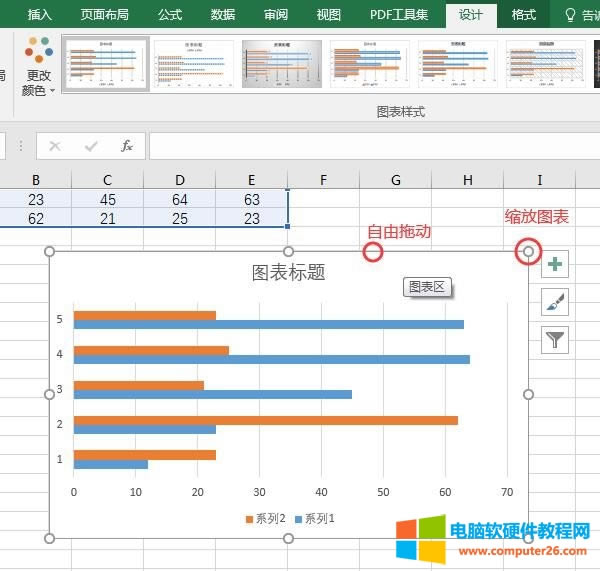Click the confirm checkmark in formula bar

[91, 146]
